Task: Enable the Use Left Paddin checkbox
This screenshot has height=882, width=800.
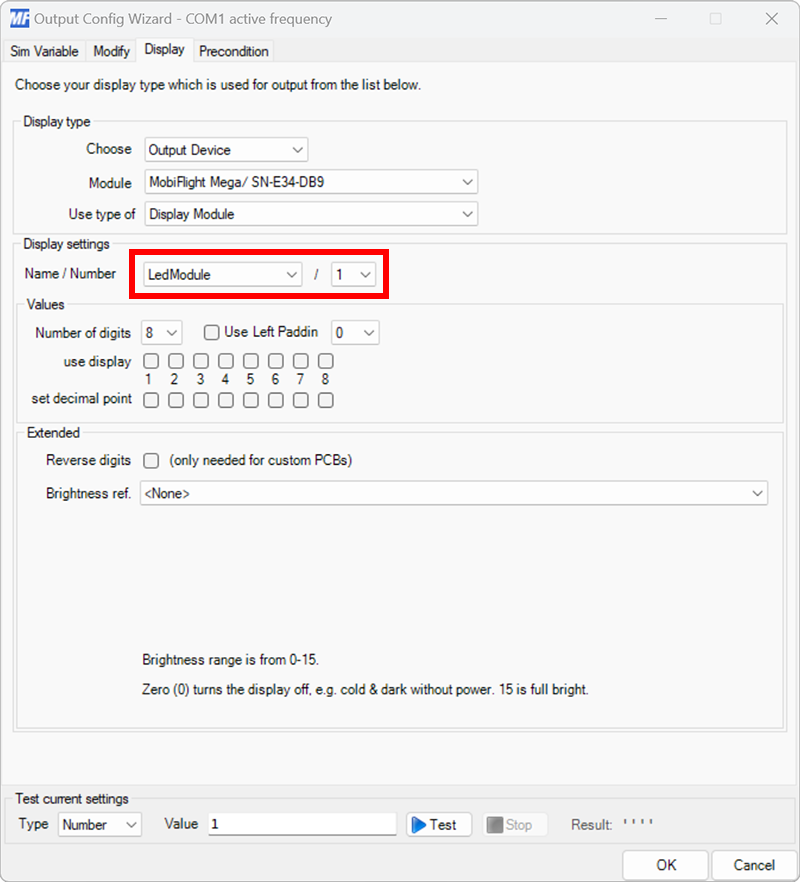Action: (212, 332)
